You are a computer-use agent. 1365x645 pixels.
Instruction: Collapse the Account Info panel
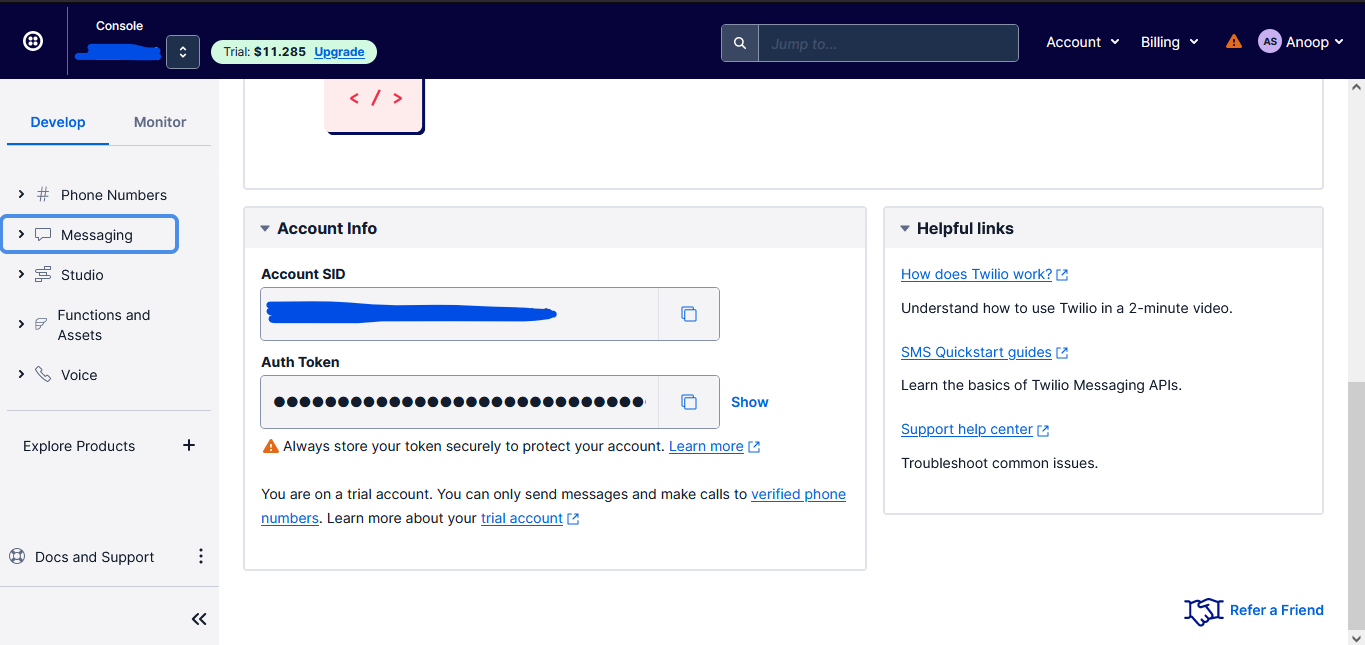265,229
